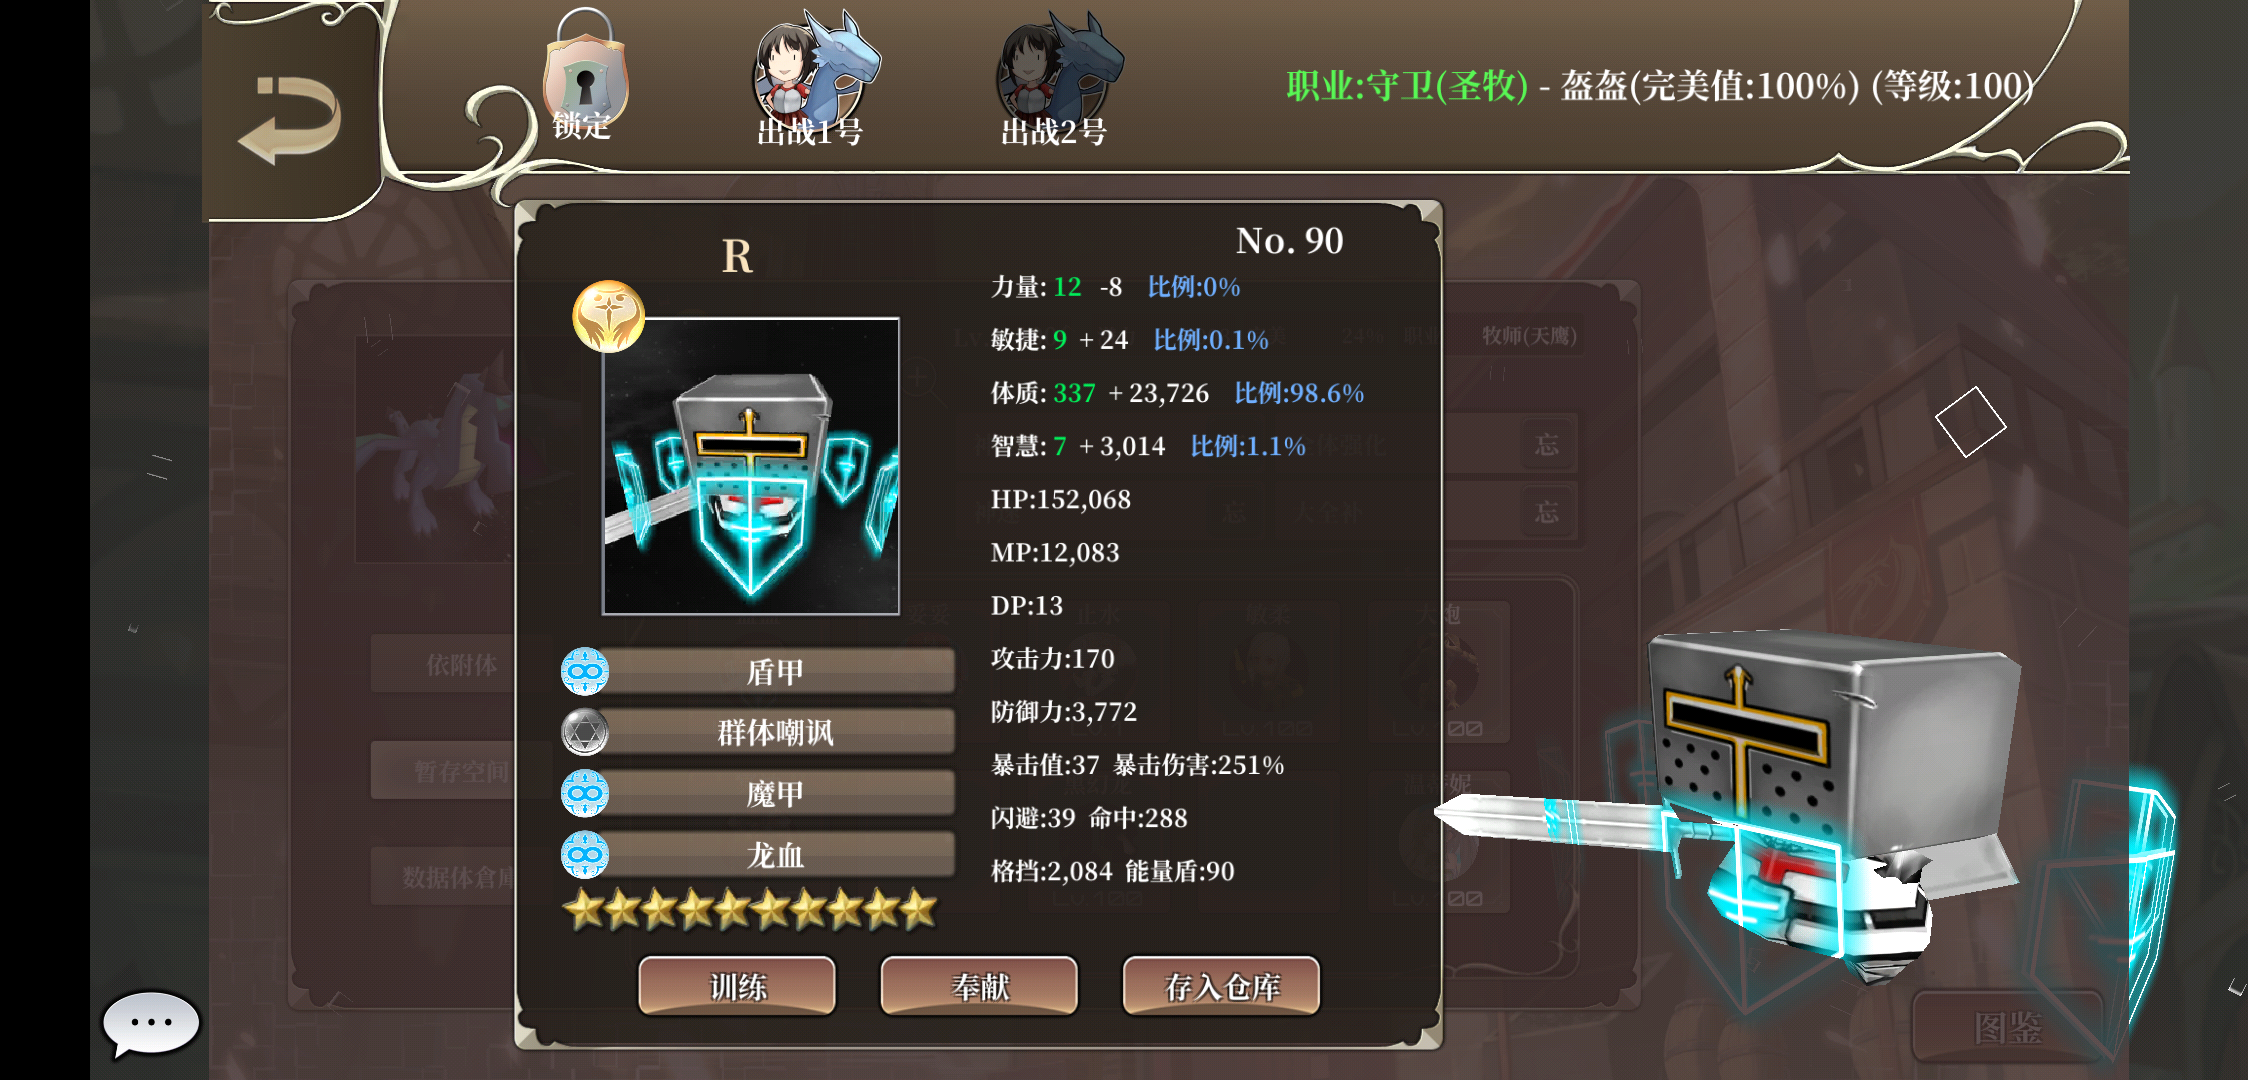The image size is (2248, 1080).
Task: Open the 图鉴 button
Action: coord(2008,1027)
